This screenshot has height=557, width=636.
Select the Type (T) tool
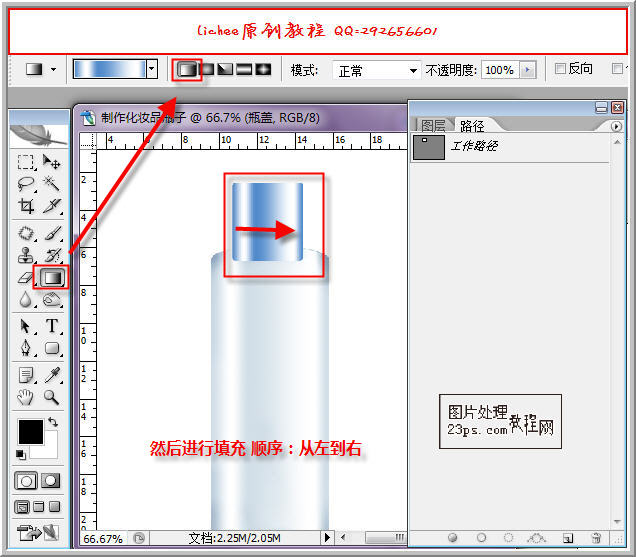(x=52, y=326)
